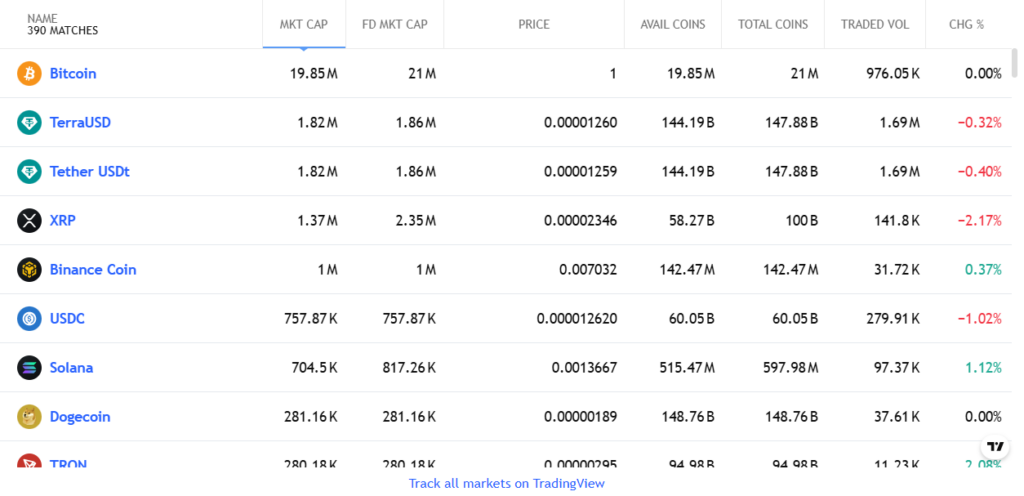Click the XRP logo icon
This screenshot has width=1024, height=496.
(x=29, y=220)
